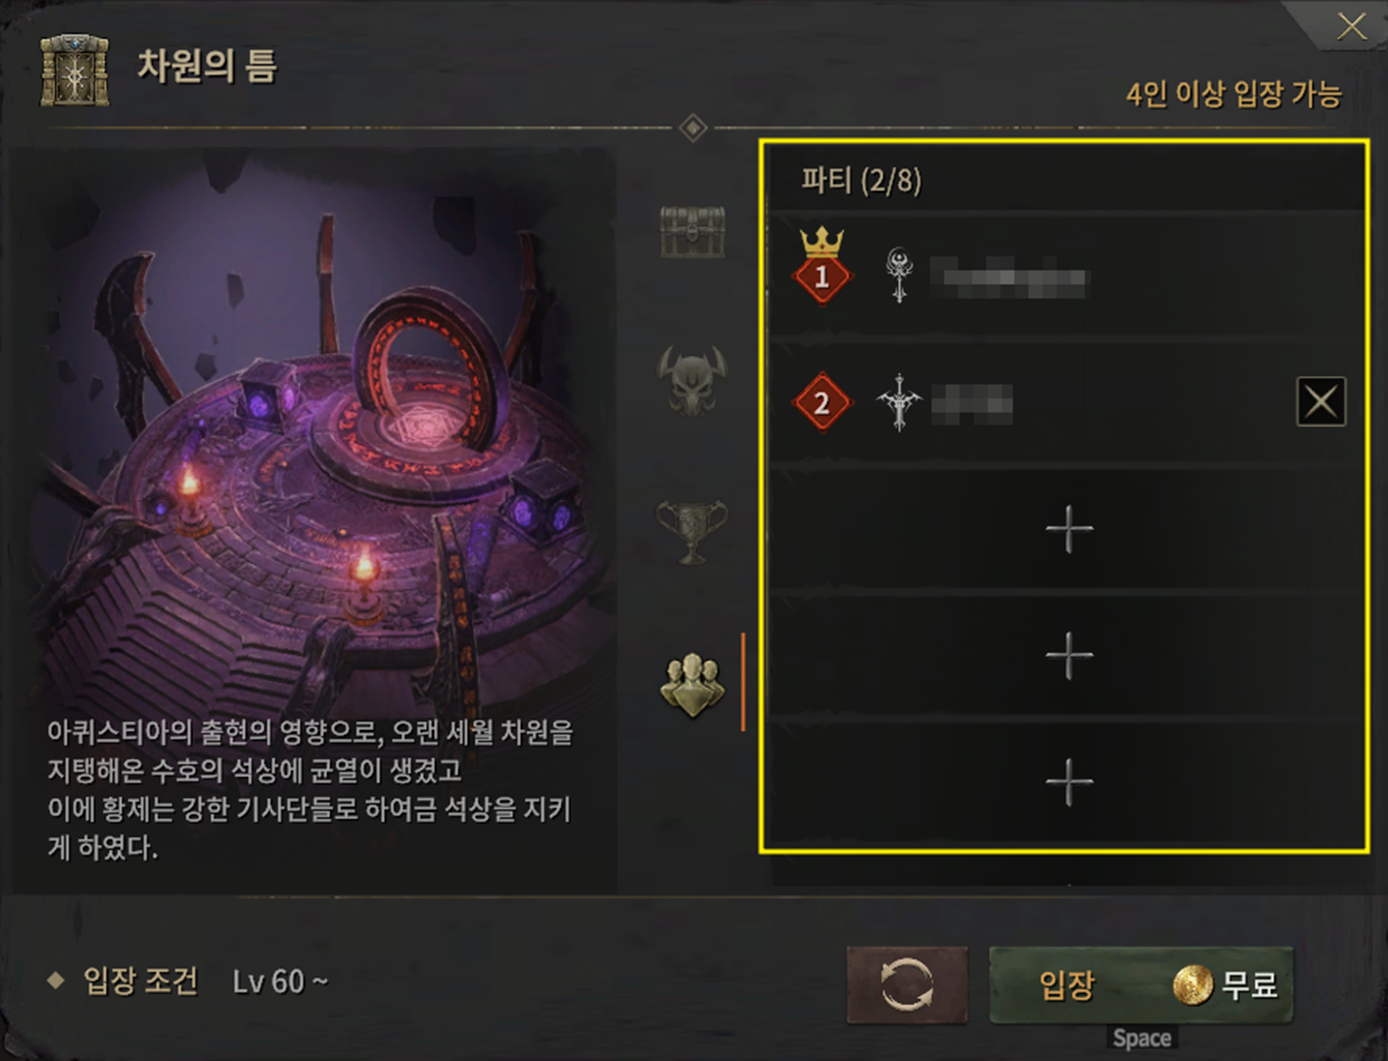Click the 차원의 틈 dungeon gate icon
Screen dimensions: 1388x1061
(74, 70)
